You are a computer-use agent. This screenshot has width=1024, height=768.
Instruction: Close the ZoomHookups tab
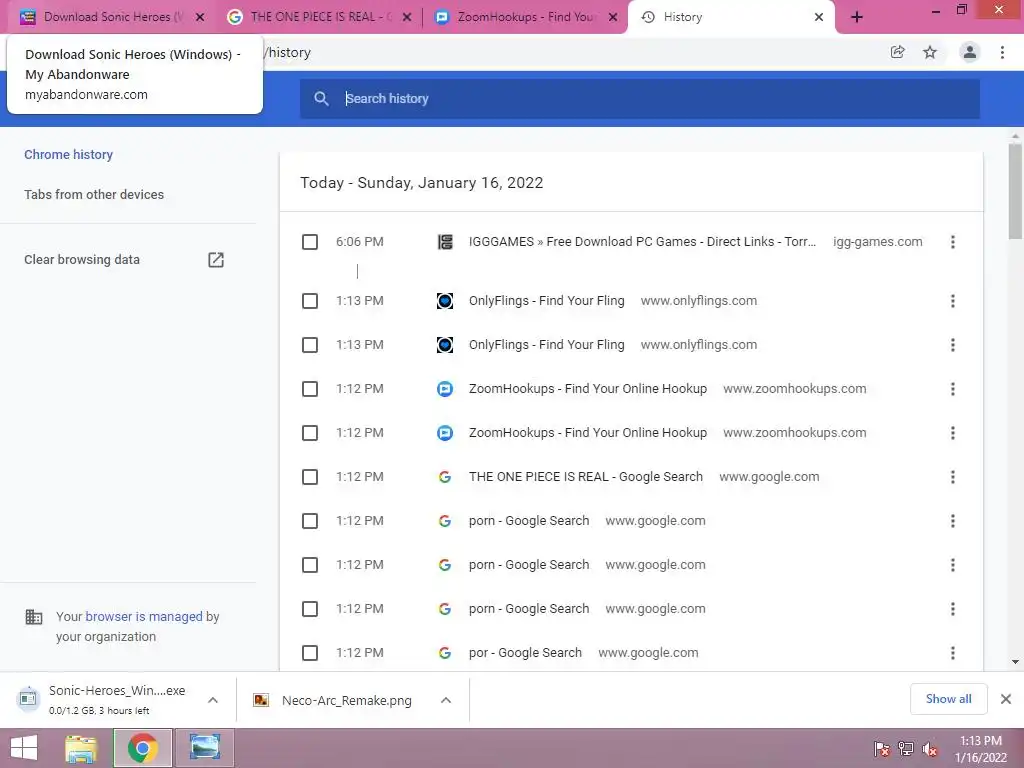[613, 17]
